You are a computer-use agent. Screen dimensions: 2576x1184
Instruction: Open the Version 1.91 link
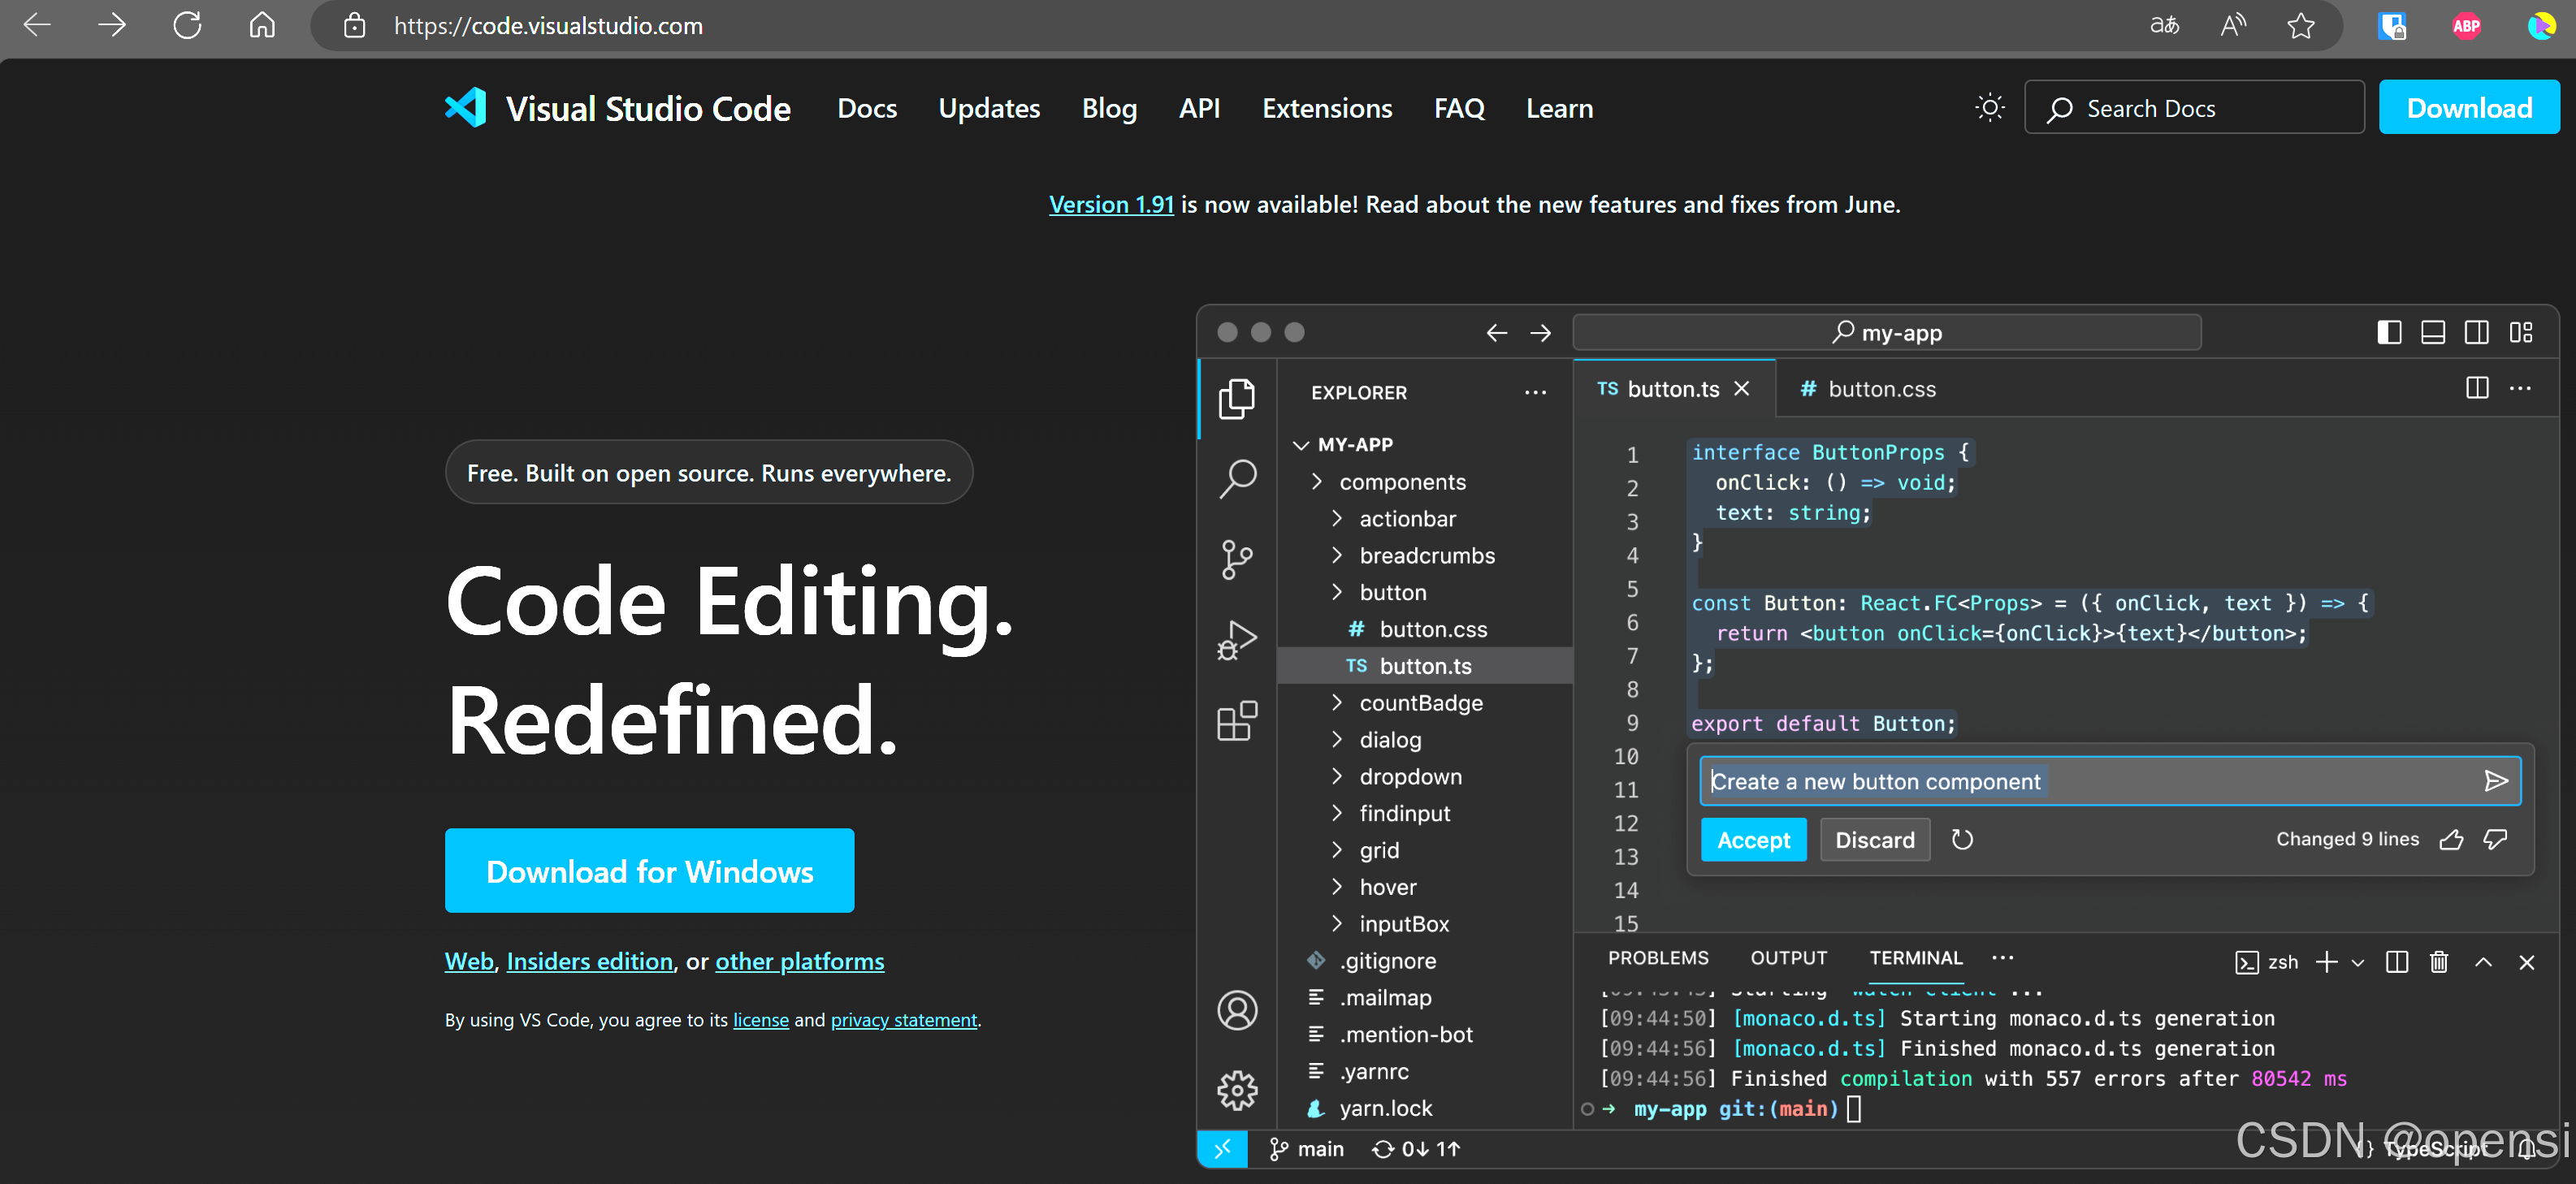[1110, 204]
